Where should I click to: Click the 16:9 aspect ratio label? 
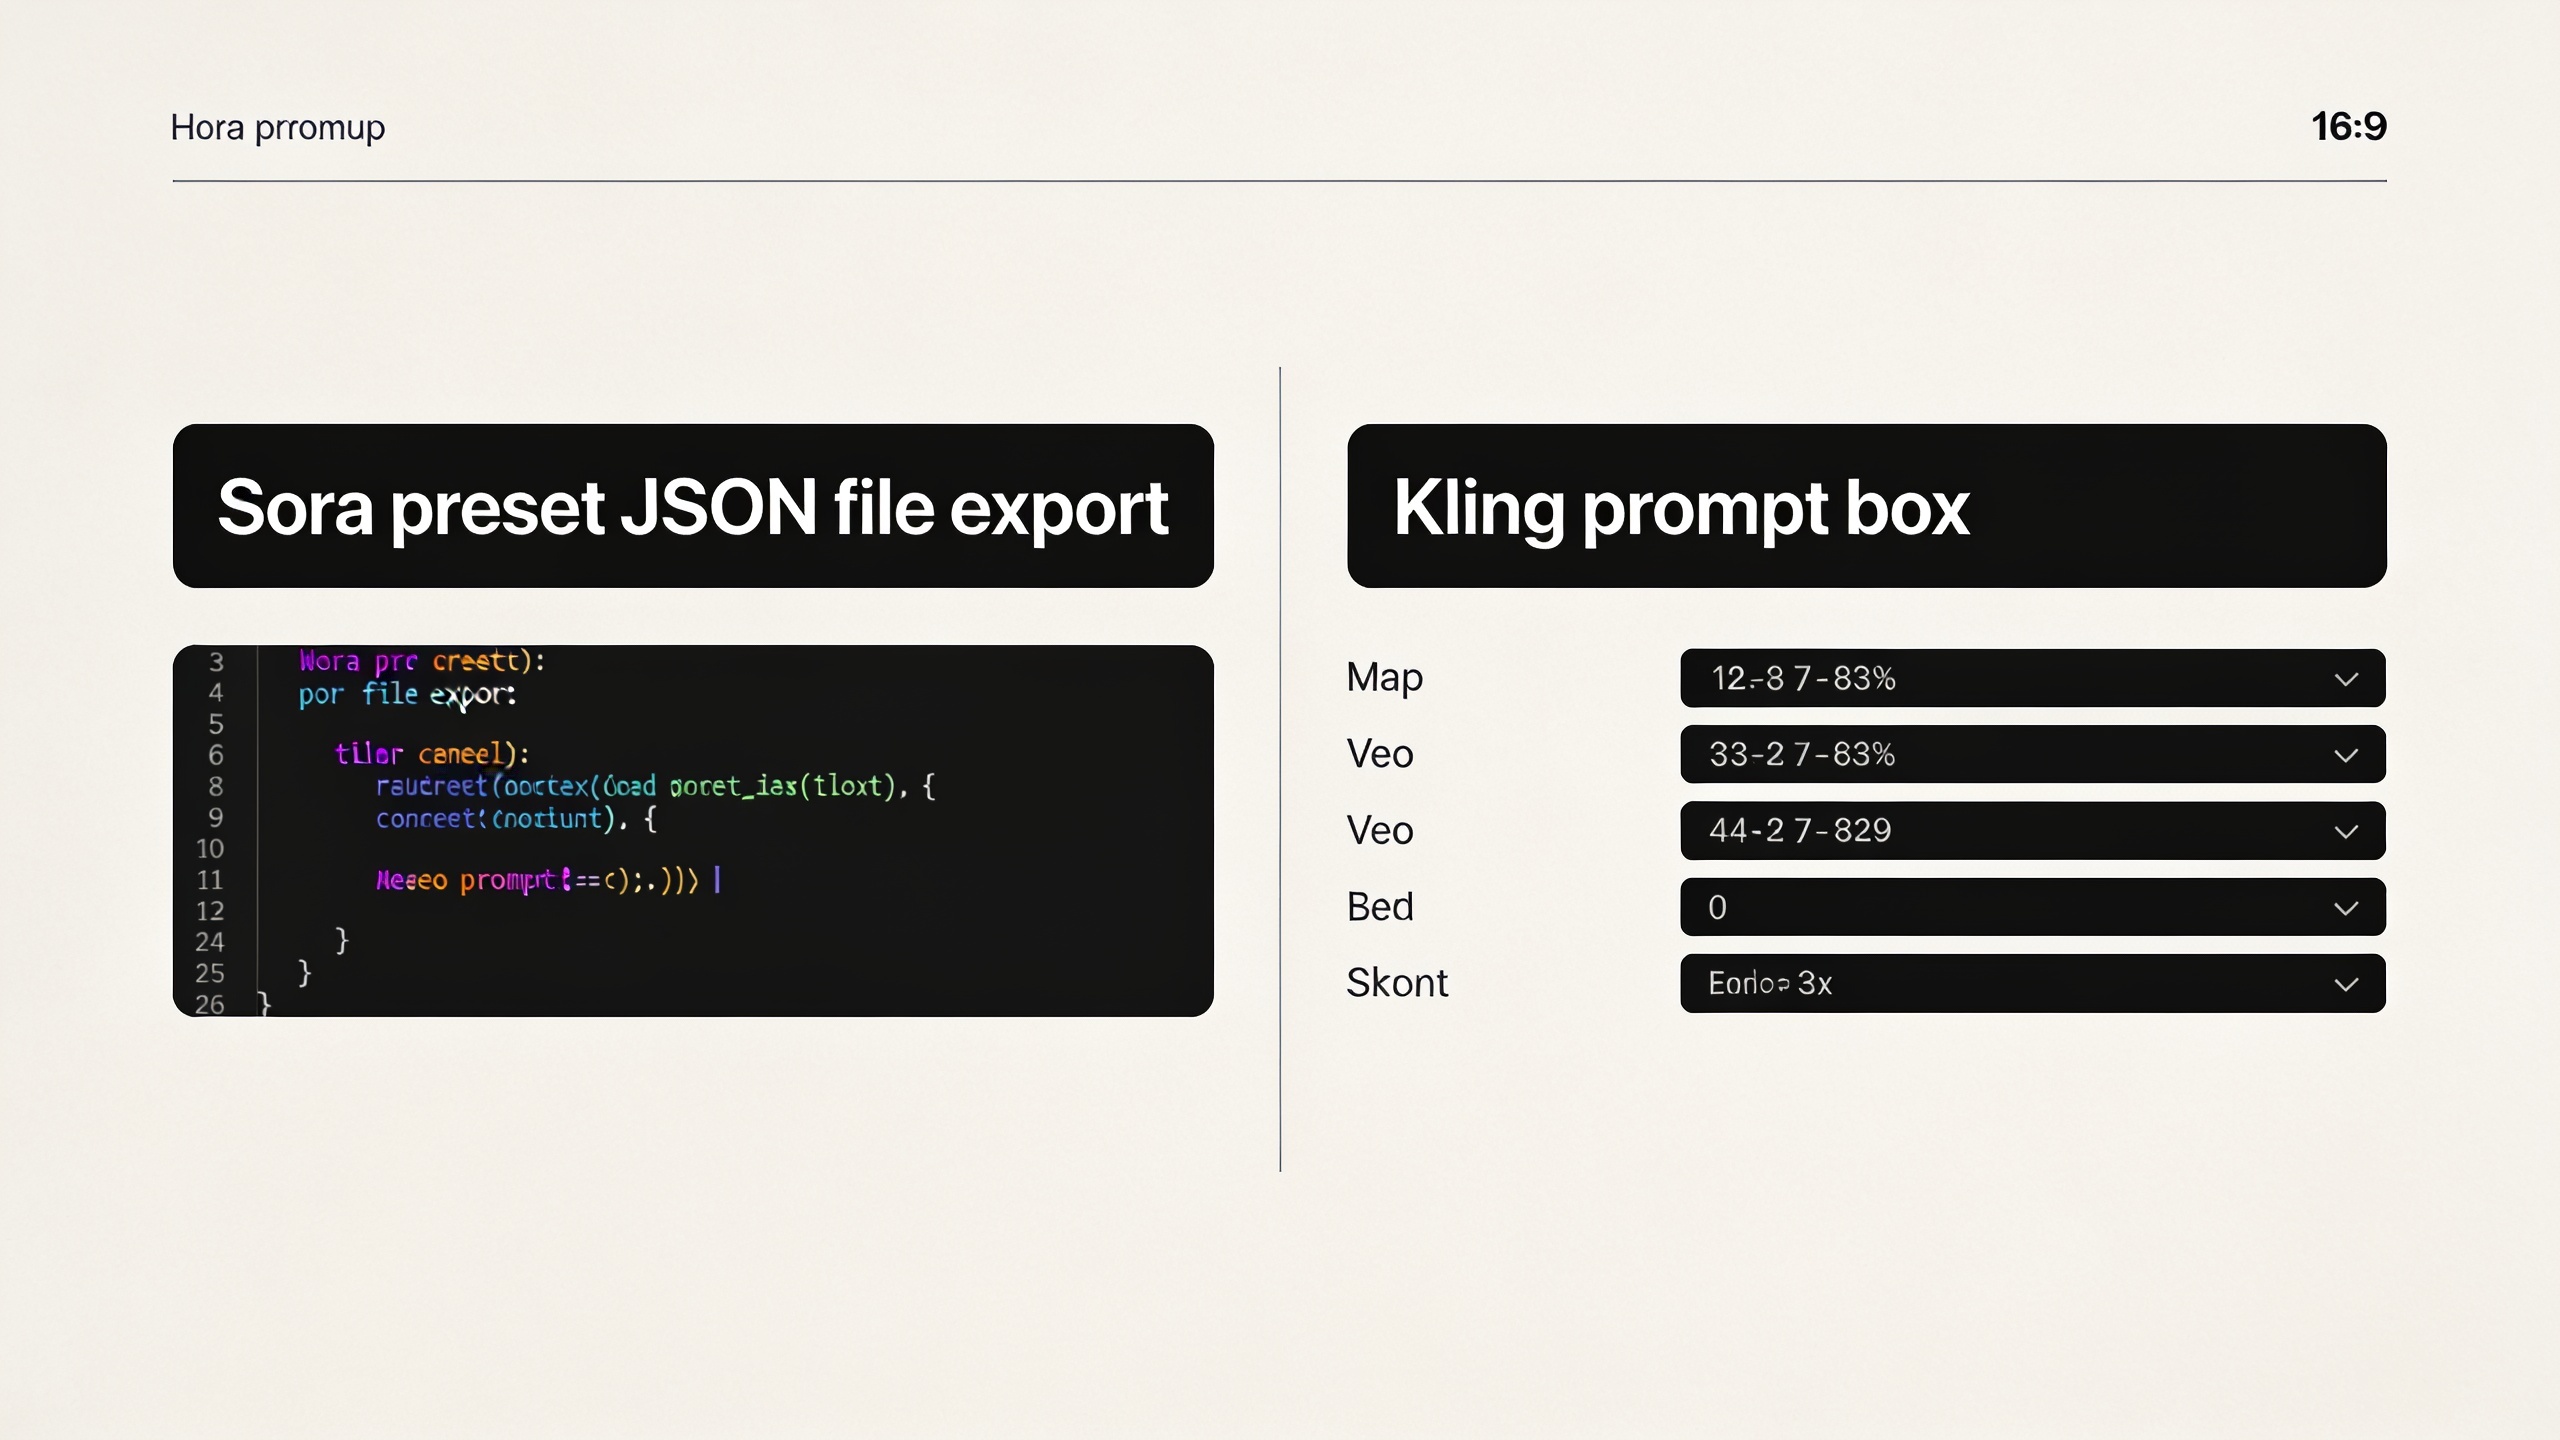click(2348, 126)
